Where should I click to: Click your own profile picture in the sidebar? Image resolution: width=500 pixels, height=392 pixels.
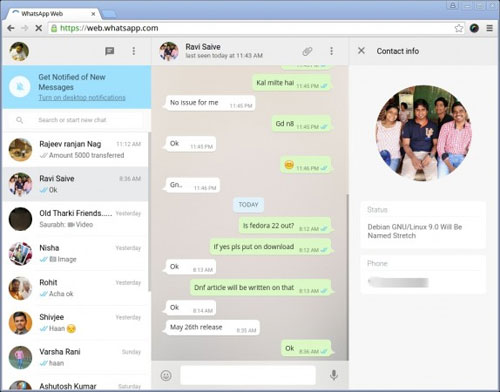click(x=19, y=51)
